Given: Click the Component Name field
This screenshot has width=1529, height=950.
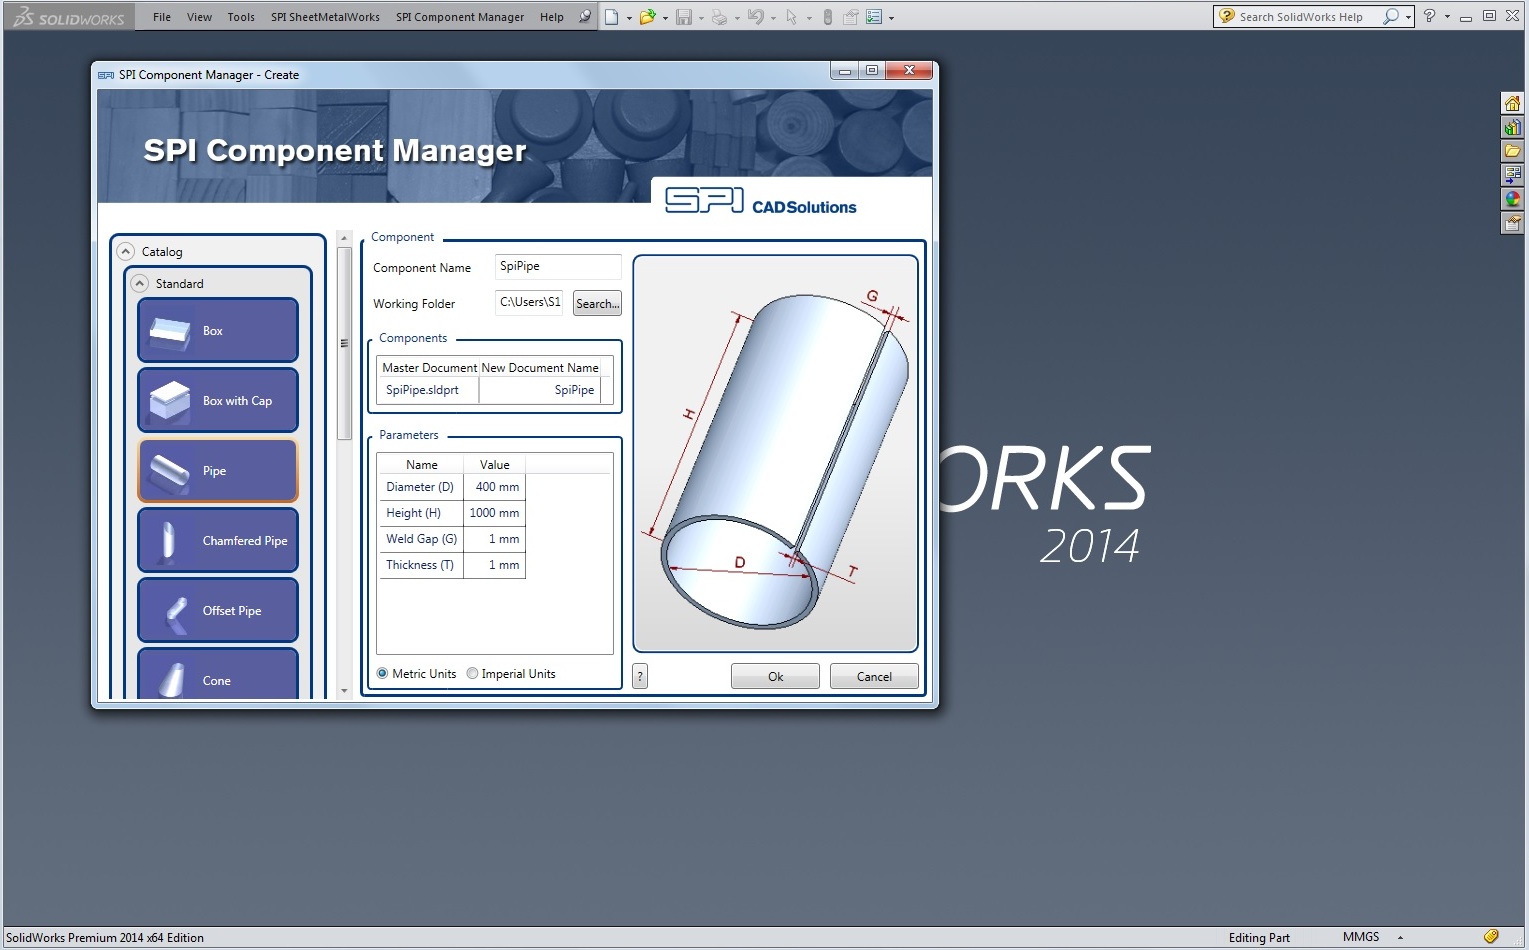Looking at the screenshot, I should point(558,266).
